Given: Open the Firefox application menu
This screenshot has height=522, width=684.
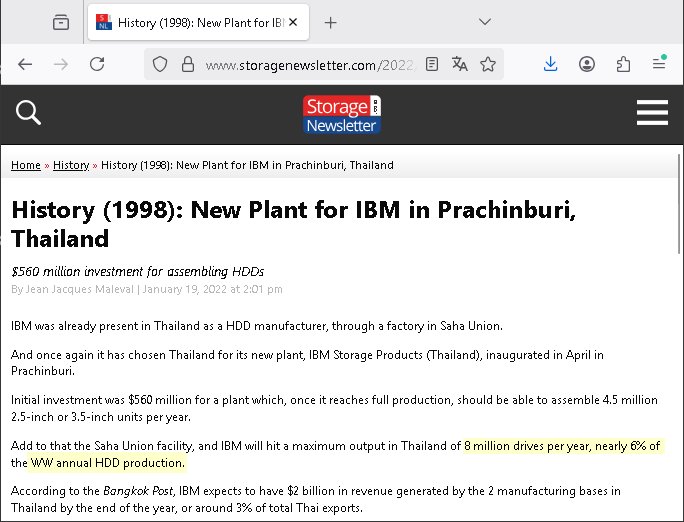Looking at the screenshot, I should [659, 64].
